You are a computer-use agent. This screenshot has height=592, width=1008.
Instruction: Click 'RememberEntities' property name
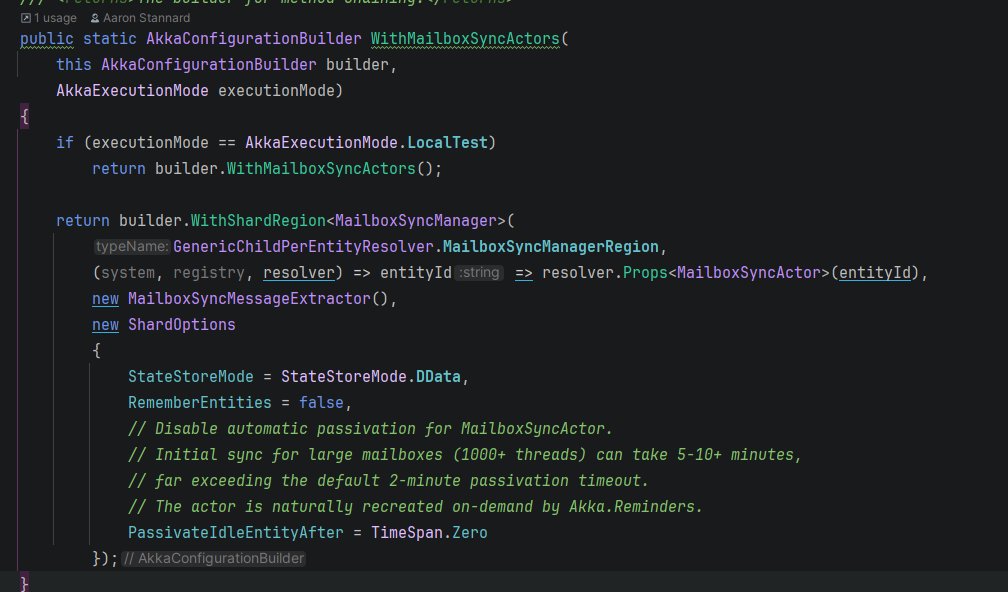(200, 403)
